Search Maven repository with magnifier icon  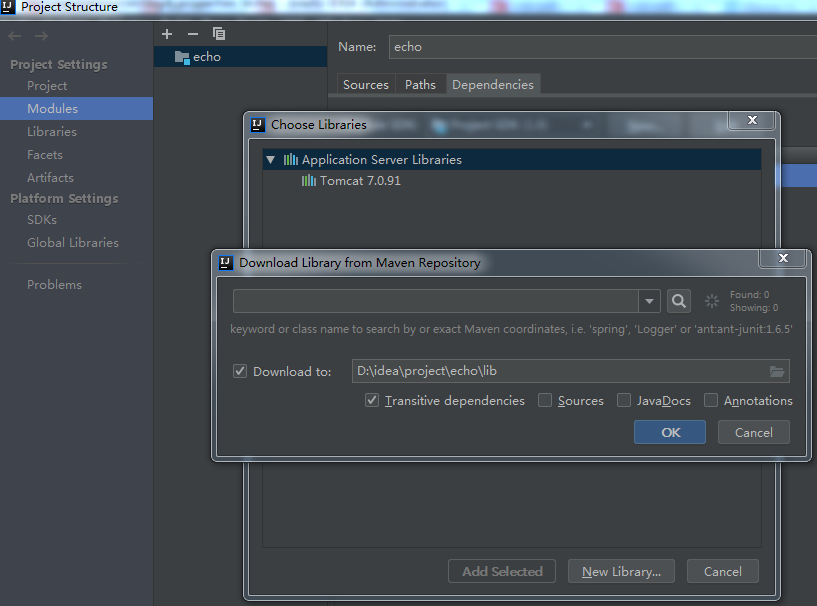pos(679,301)
